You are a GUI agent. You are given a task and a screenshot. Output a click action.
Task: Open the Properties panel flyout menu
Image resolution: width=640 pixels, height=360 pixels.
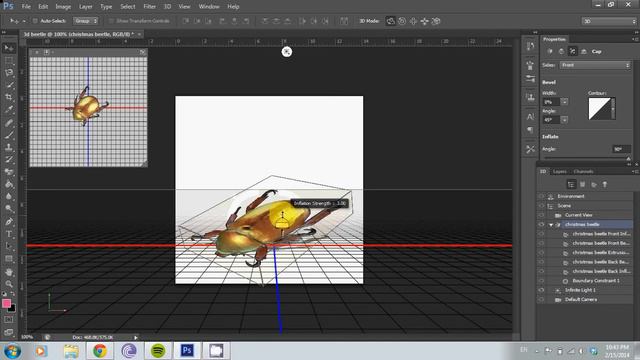point(636,39)
